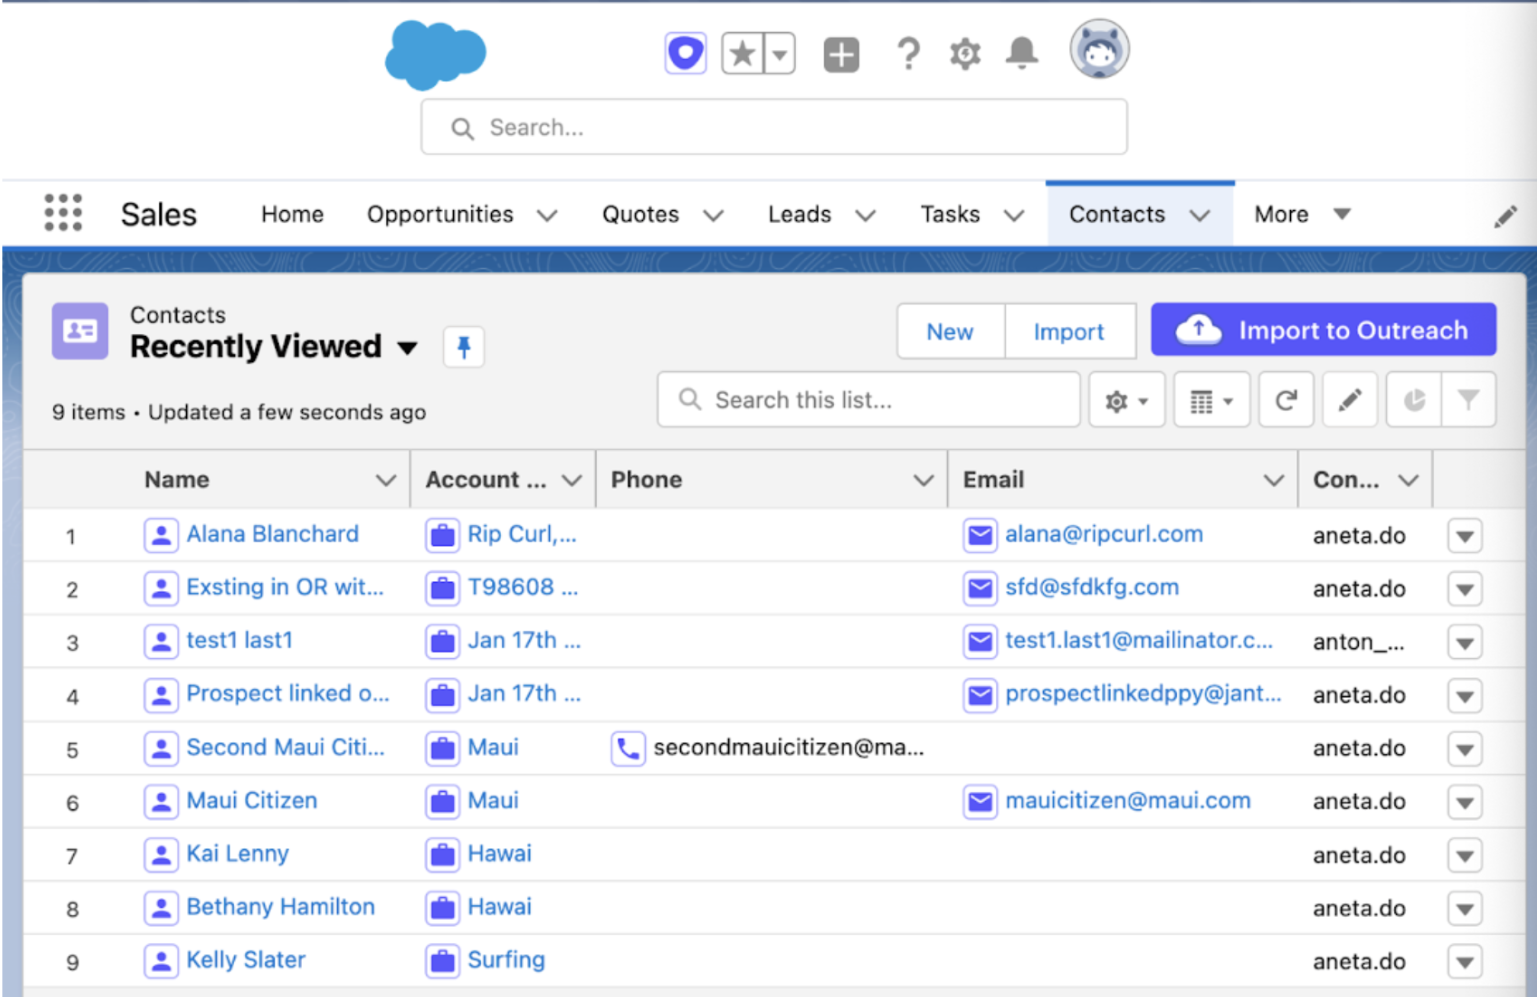Viewport: 1537px width, 997px height.
Task: Open the Account column menu chevron
Action: [572, 480]
